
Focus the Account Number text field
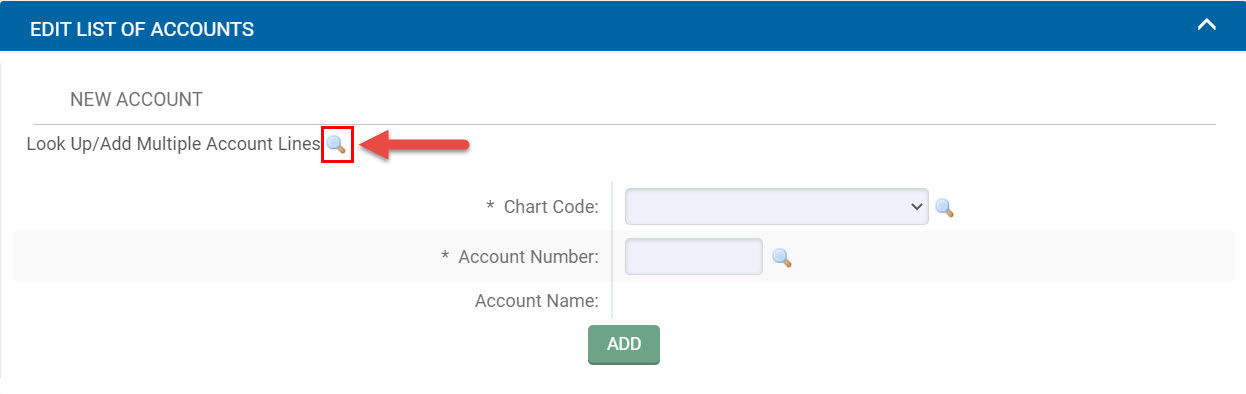click(694, 256)
